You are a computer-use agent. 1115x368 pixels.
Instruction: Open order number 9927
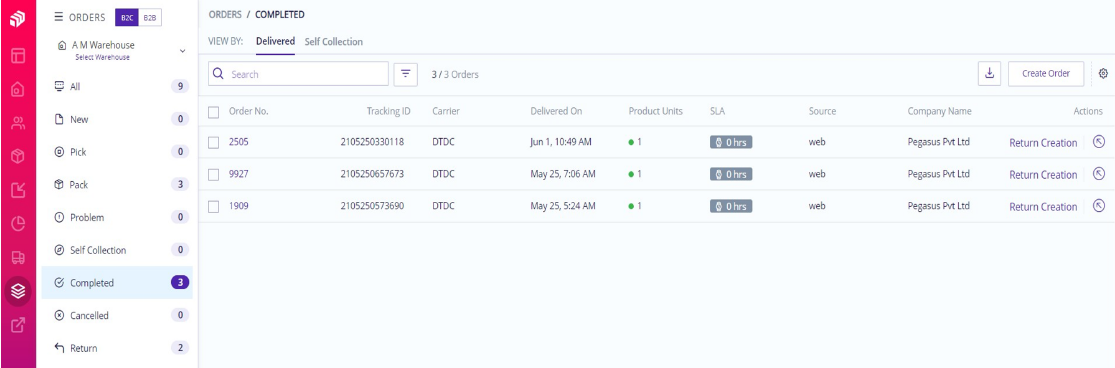click(x=239, y=174)
